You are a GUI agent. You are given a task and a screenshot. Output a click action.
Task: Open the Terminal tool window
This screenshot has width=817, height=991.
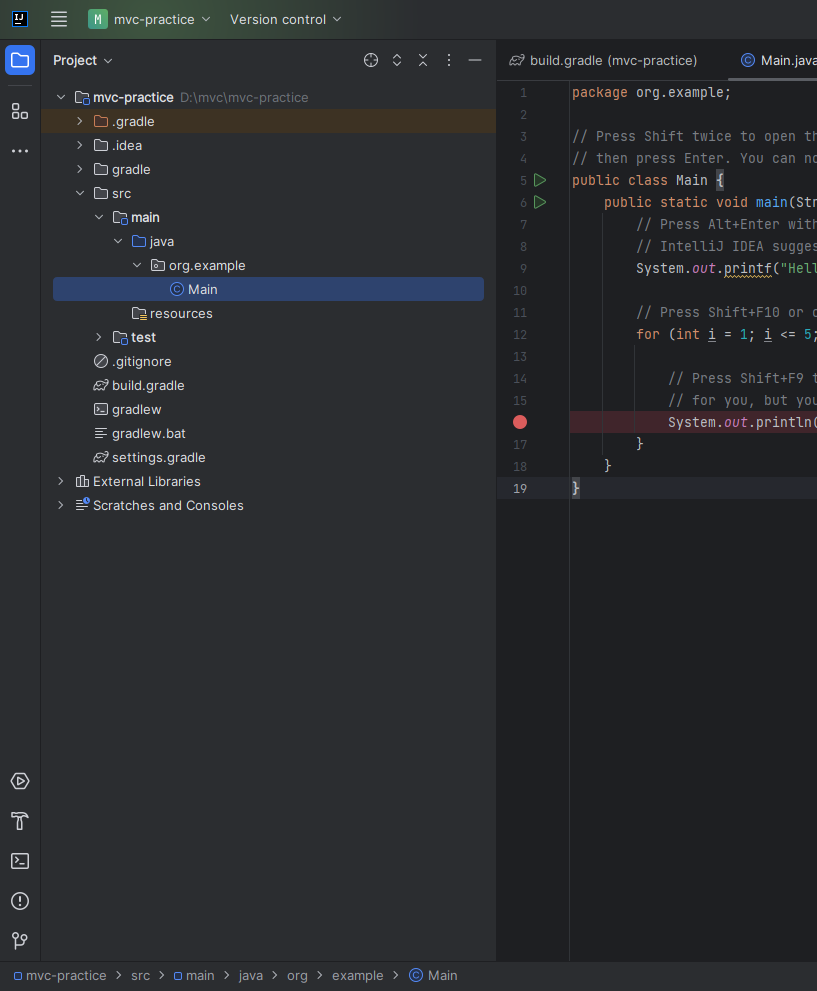(x=20, y=861)
